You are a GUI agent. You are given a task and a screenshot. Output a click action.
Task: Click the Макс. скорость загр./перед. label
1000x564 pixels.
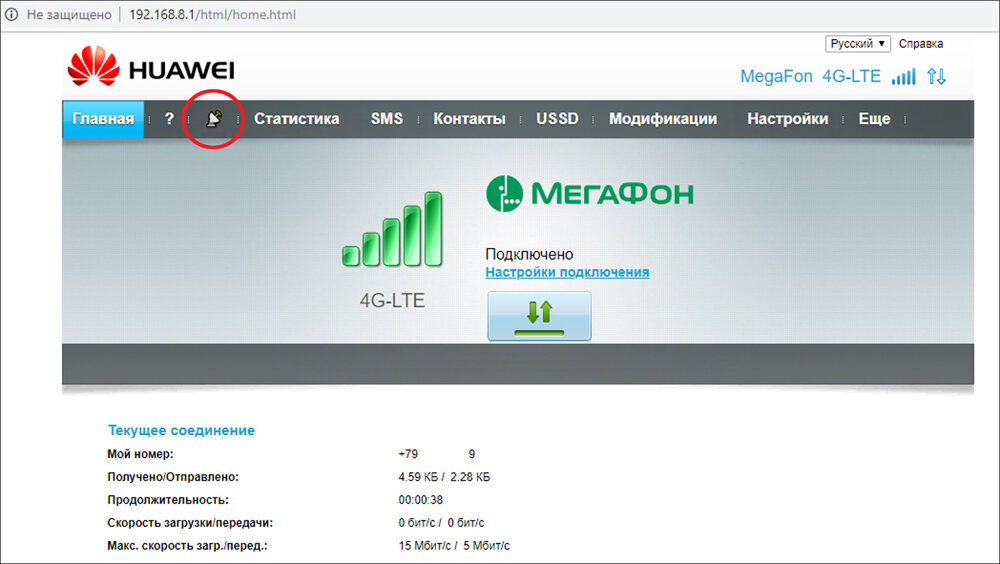click(x=188, y=546)
